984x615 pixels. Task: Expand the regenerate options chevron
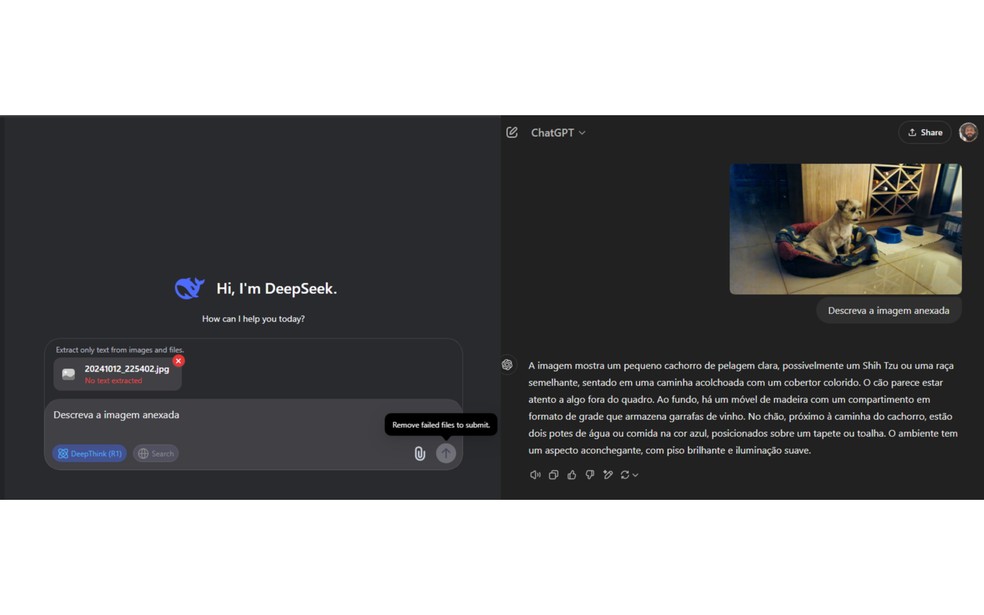tap(635, 475)
